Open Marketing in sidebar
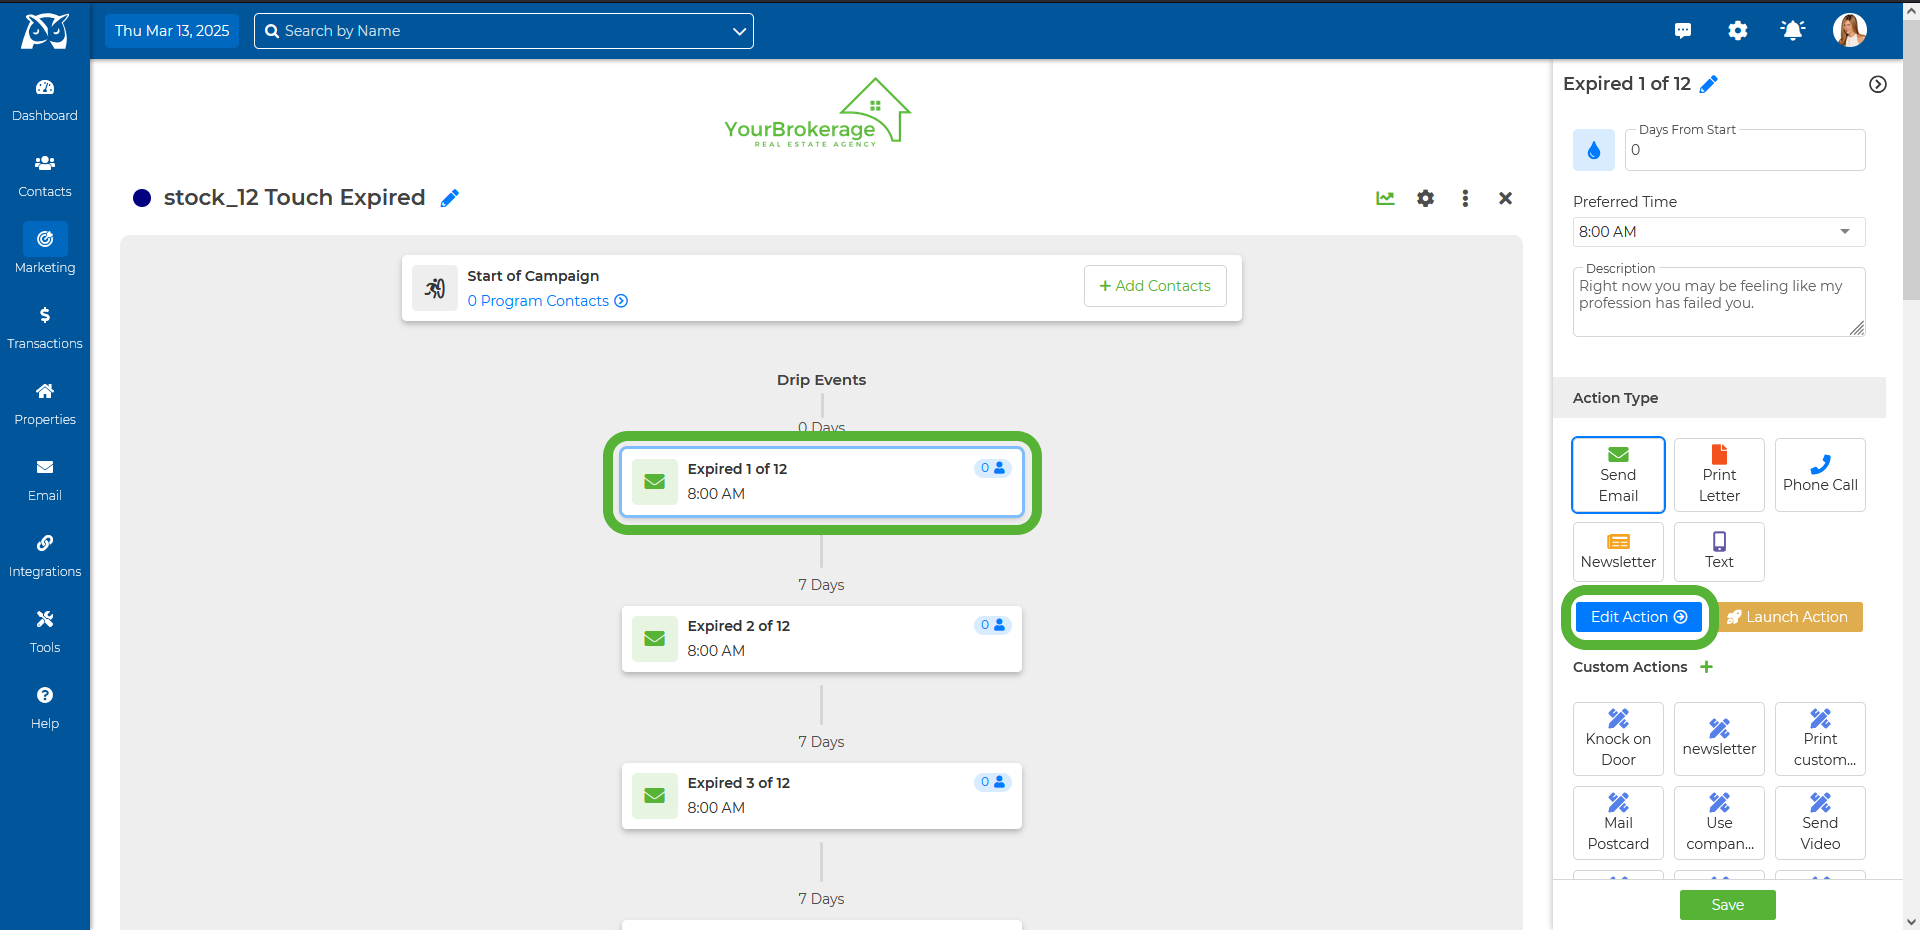The width and height of the screenshot is (1920, 930). coord(45,250)
